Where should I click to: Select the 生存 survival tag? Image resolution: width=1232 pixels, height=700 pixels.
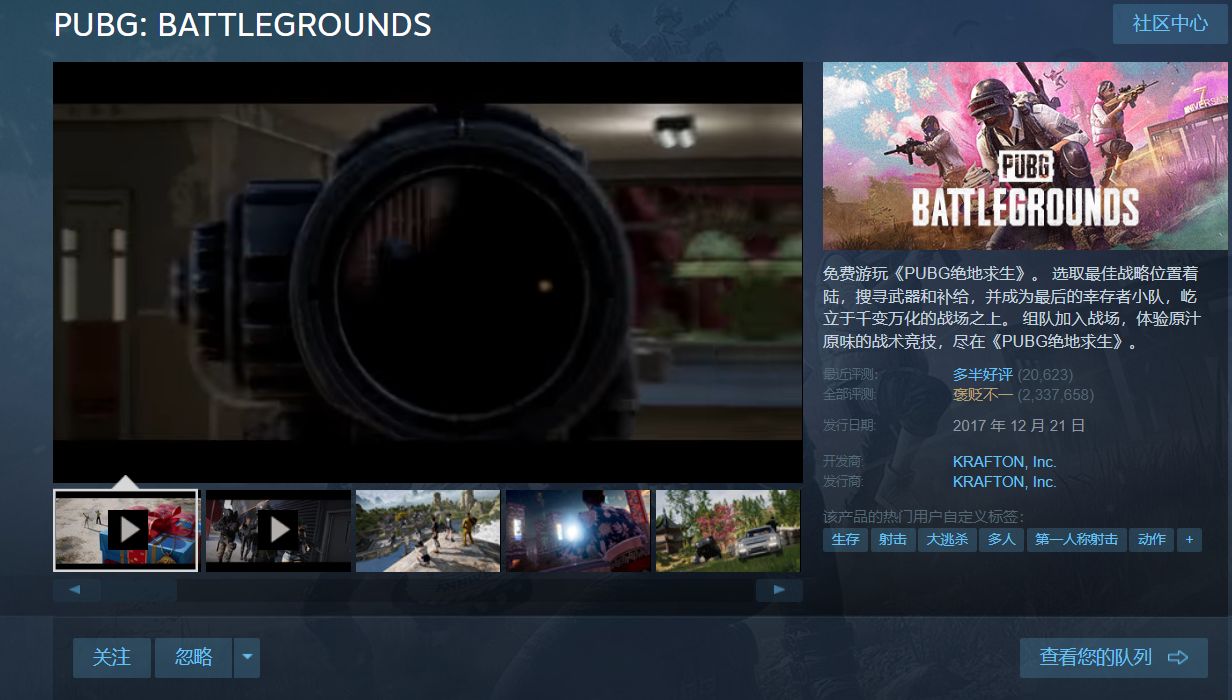click(845, 540)
